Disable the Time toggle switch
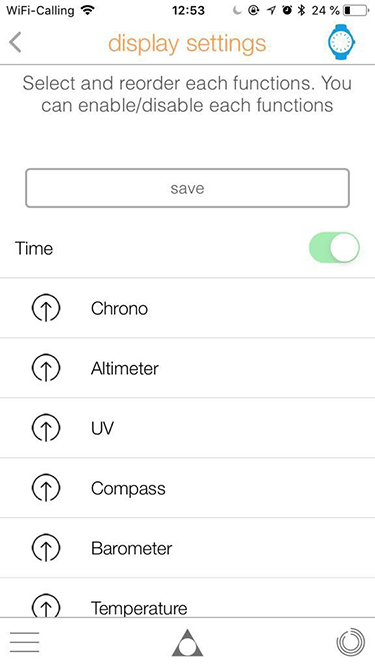 (334, 248)
